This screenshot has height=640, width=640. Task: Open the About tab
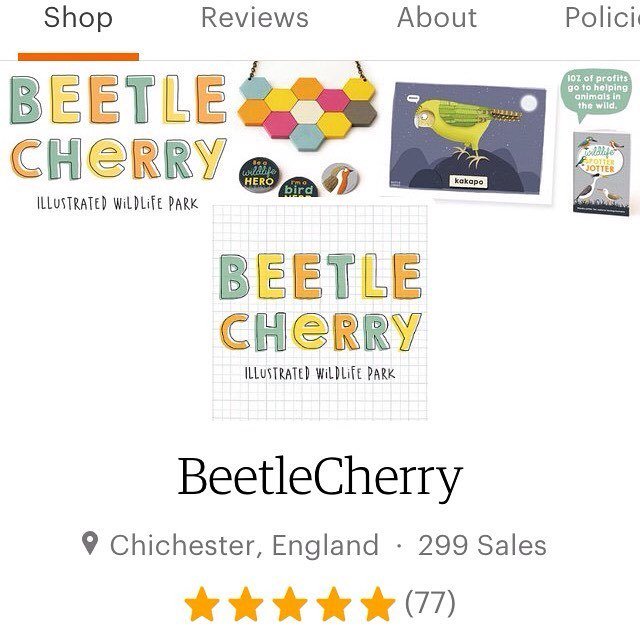click(x=437, y=18)
